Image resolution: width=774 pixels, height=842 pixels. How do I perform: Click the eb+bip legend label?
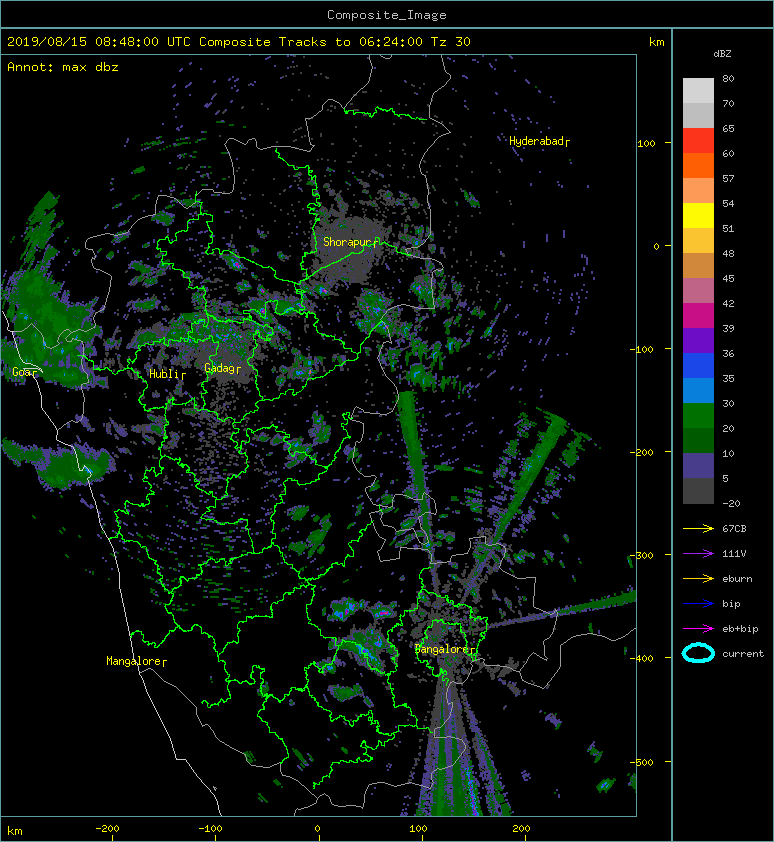pyautogui.click(x=740, y=629)
